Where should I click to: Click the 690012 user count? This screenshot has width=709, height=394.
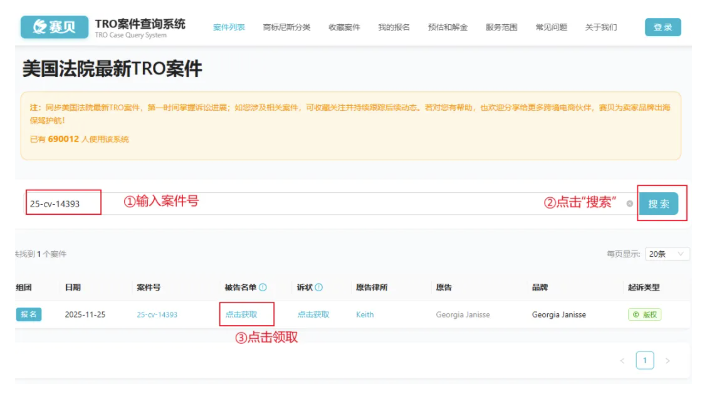[63, 139]
